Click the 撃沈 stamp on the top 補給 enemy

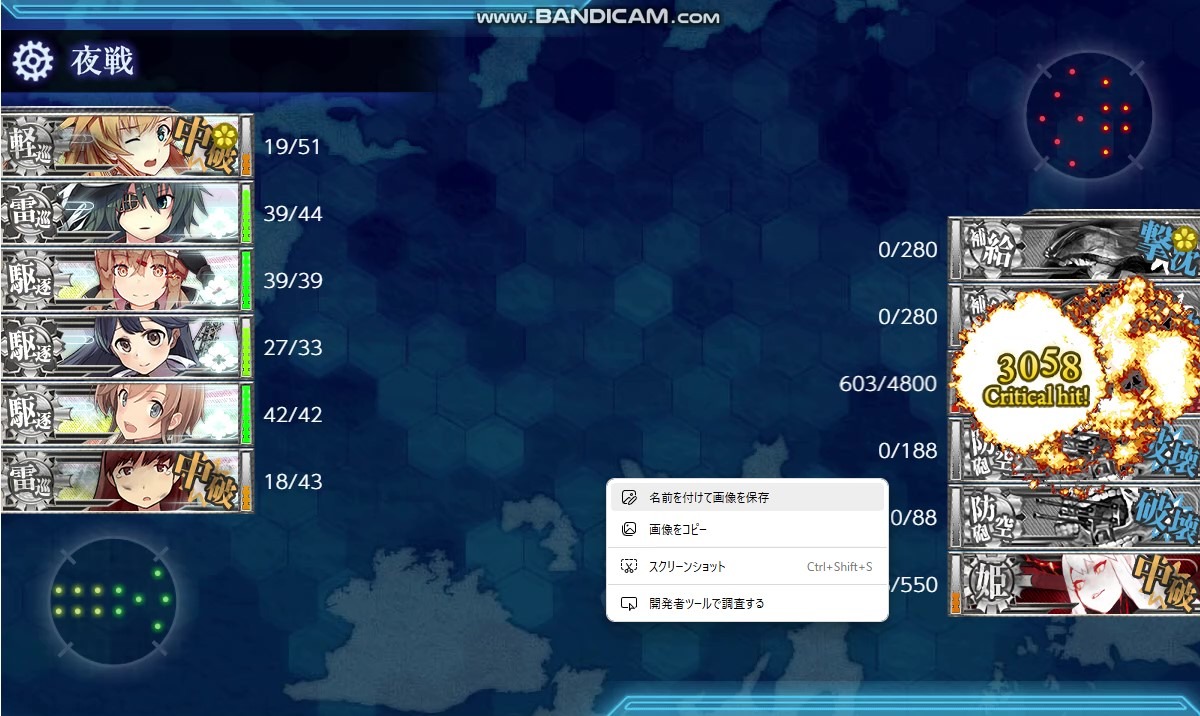coord(1167,248)
